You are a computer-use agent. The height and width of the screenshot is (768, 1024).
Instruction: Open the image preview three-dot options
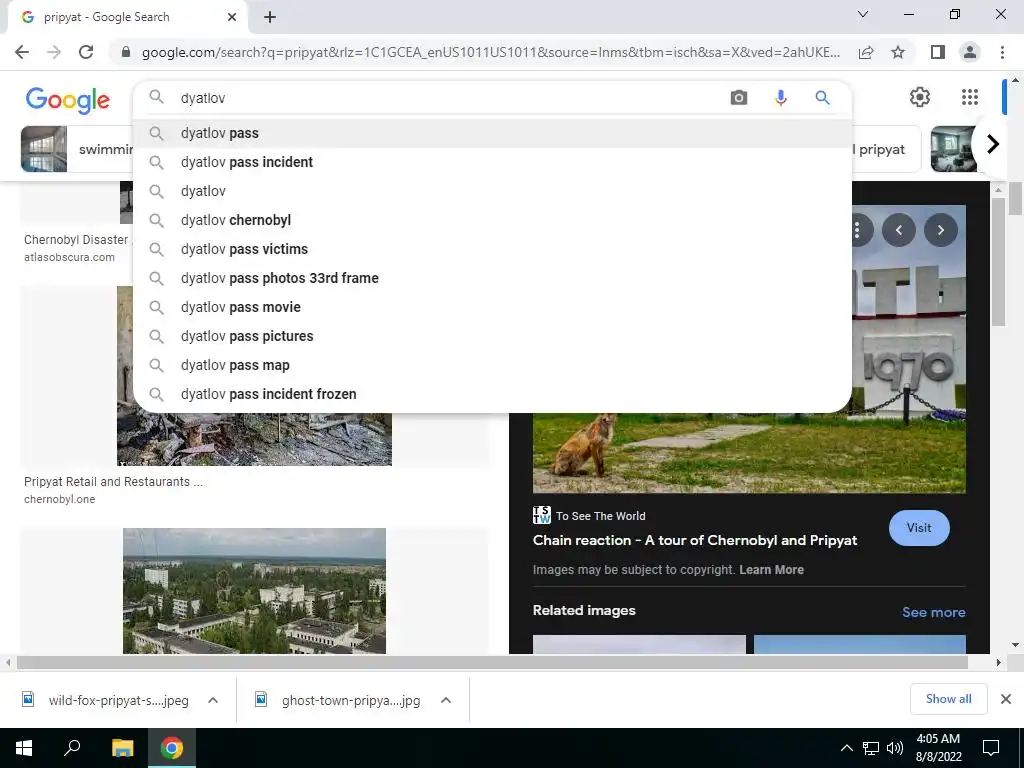click(x=858, y=230)
